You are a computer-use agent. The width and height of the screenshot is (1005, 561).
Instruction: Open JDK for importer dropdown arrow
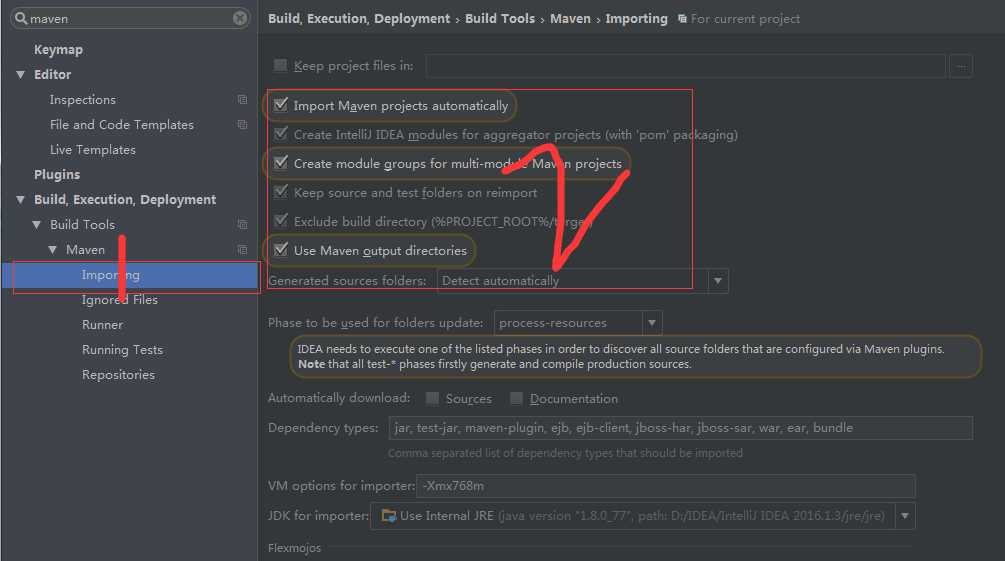(905, 515)
